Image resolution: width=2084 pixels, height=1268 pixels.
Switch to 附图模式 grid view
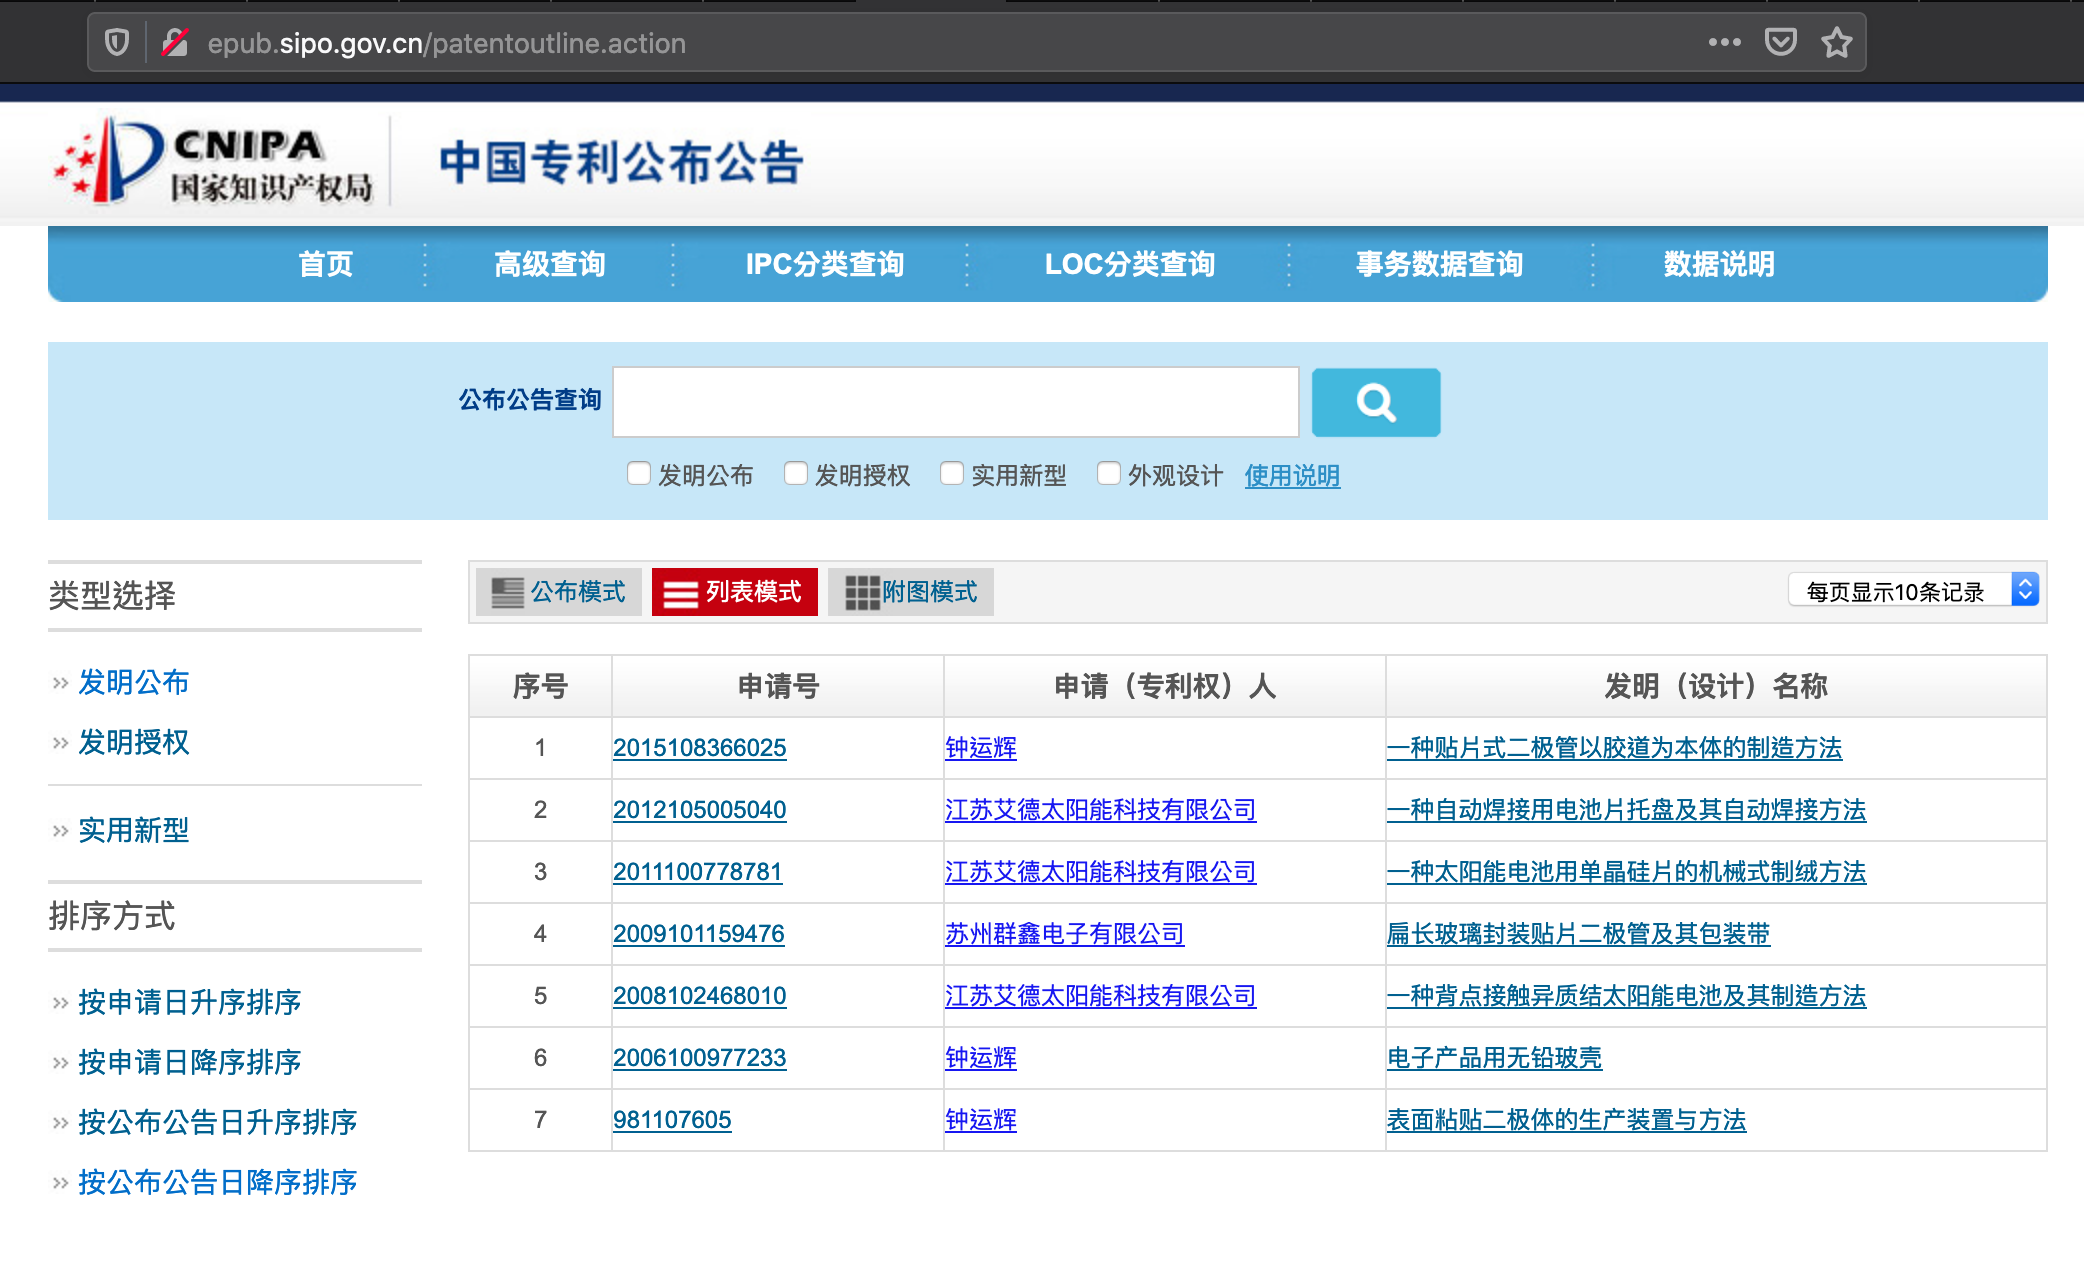coord(911,592)
